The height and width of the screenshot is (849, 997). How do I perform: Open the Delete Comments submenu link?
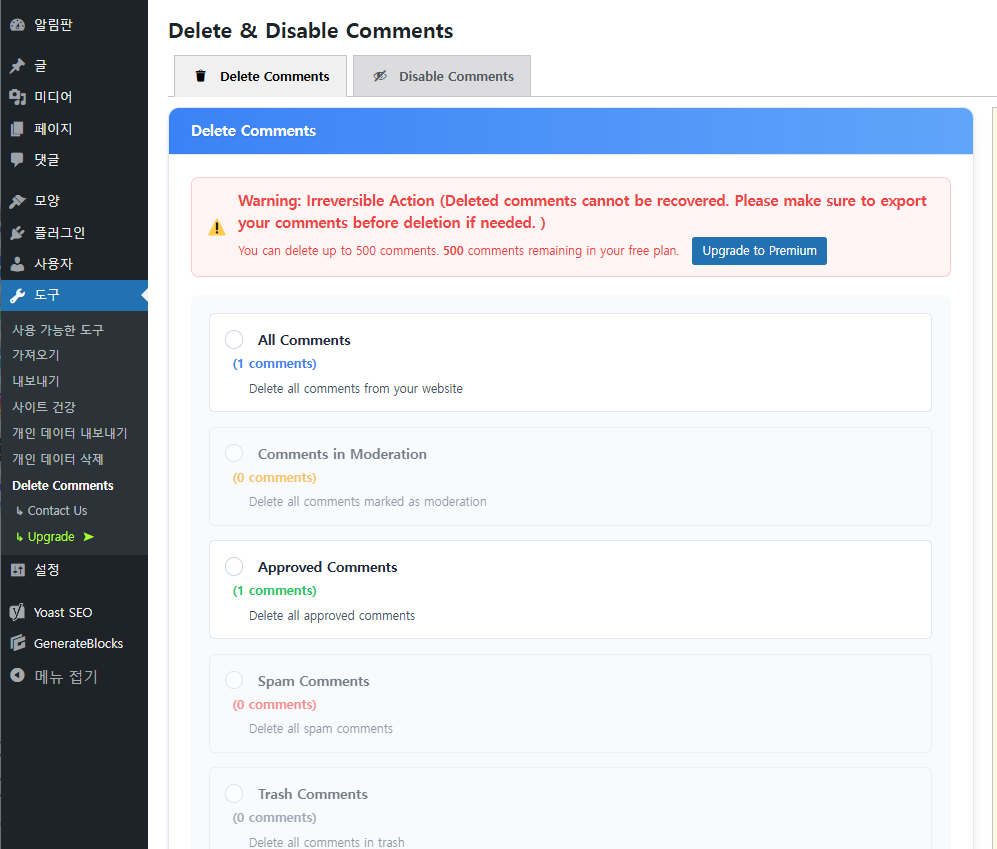tap(63, 485)
